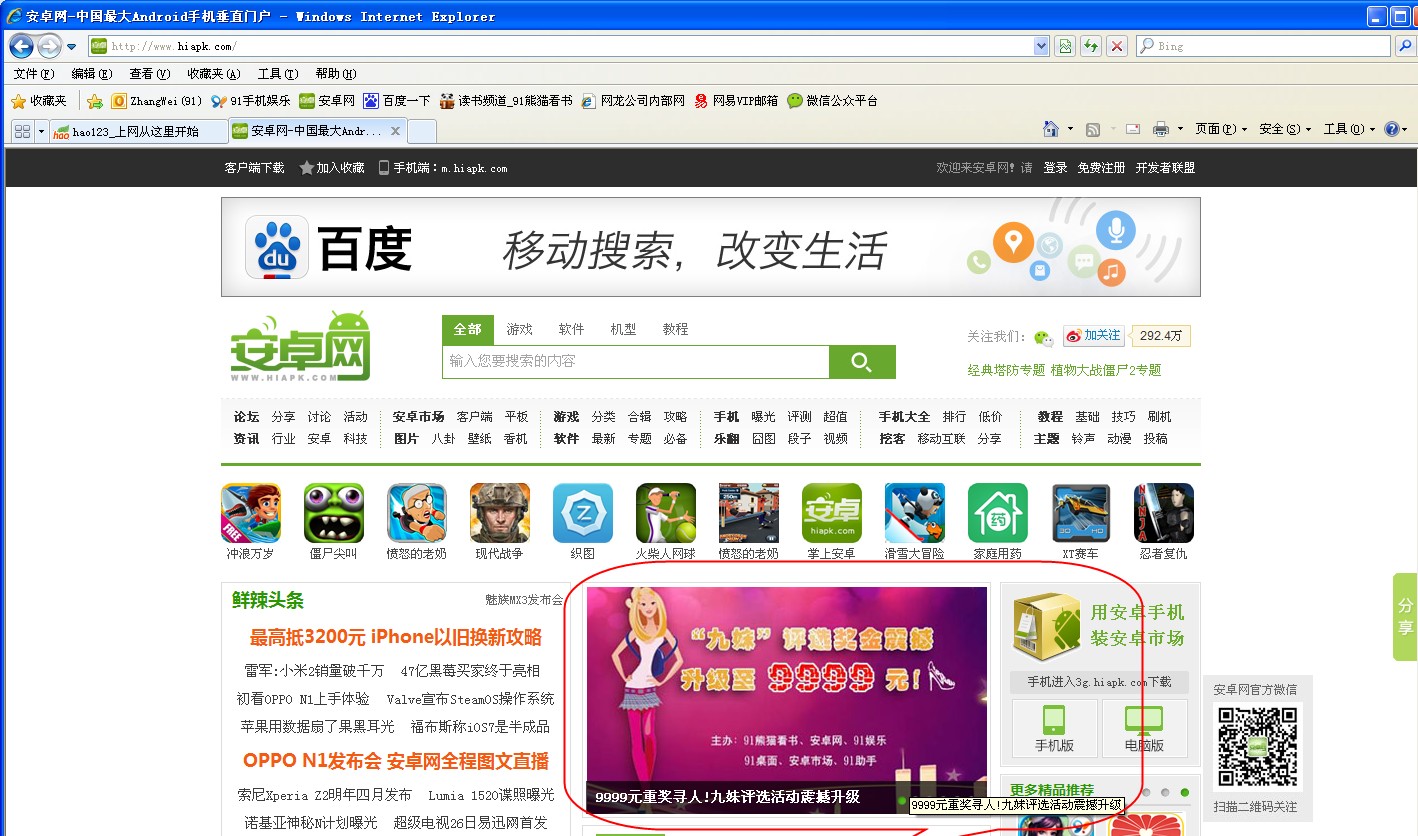
Task: Click the Refresh page icon
Action: pos(1091,46)
